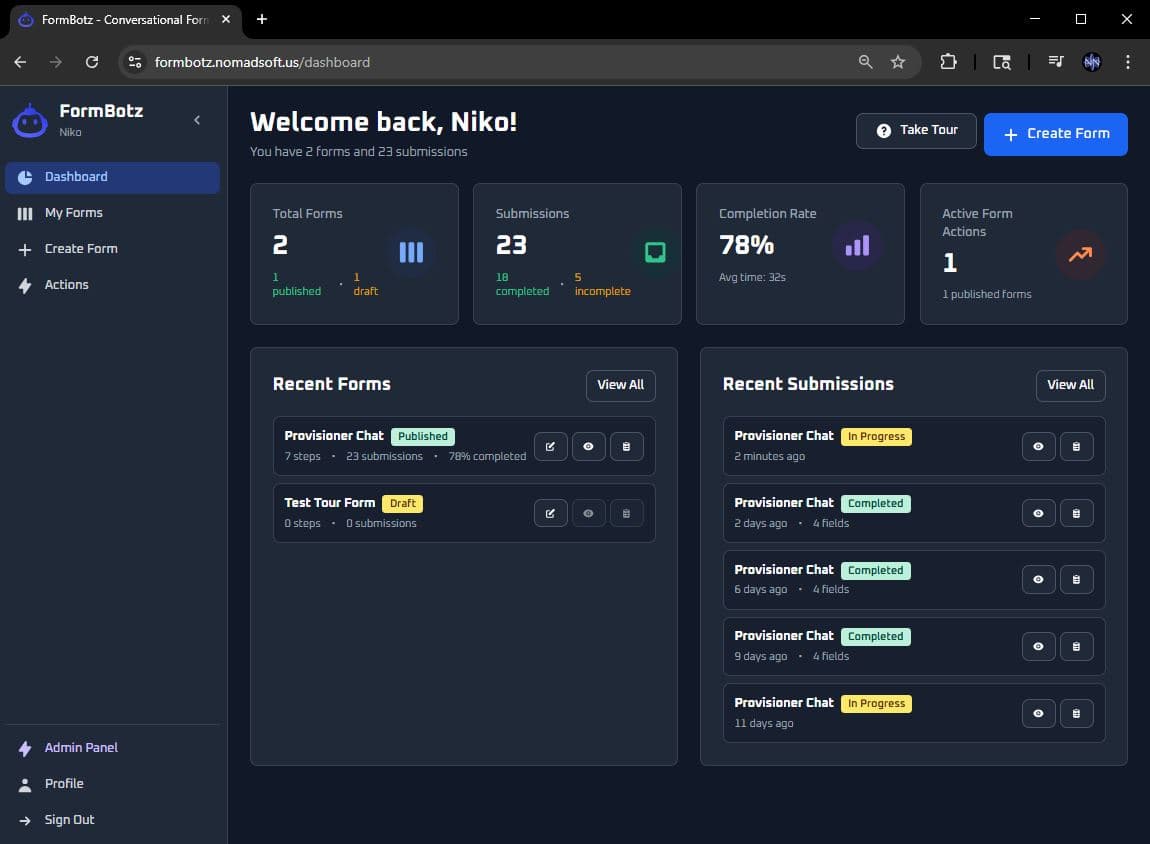Open the Chrome three-dot menu

1128,62
